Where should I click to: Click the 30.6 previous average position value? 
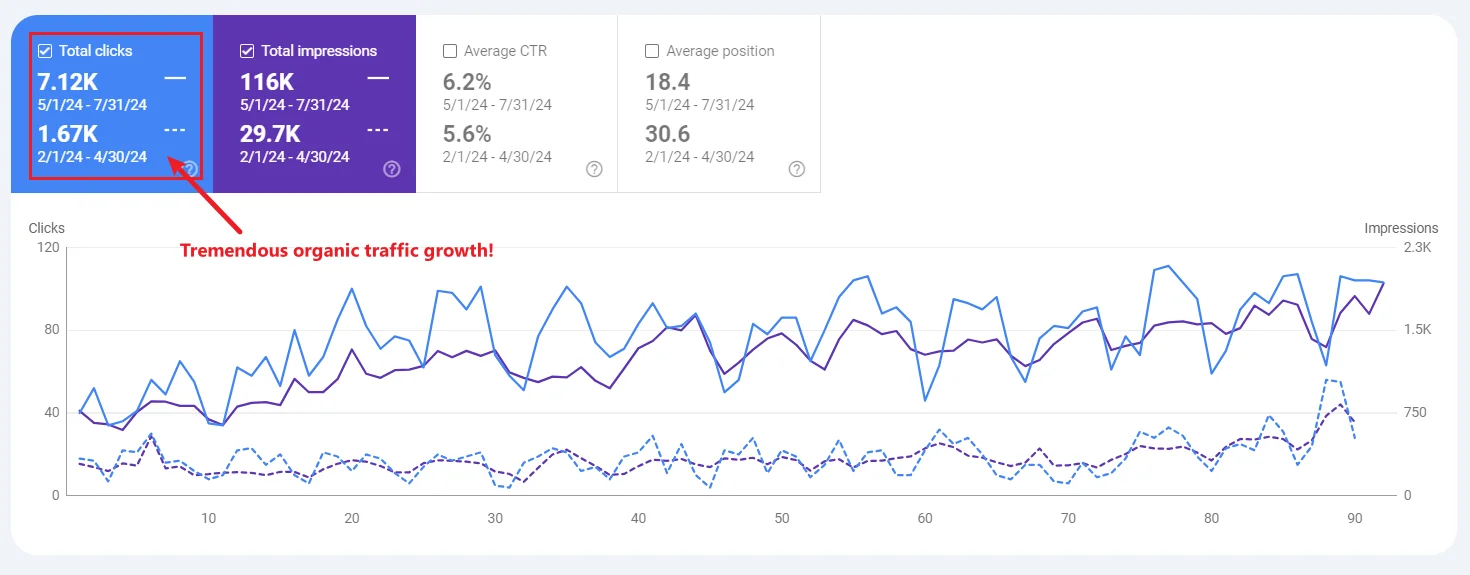[669, 134]
